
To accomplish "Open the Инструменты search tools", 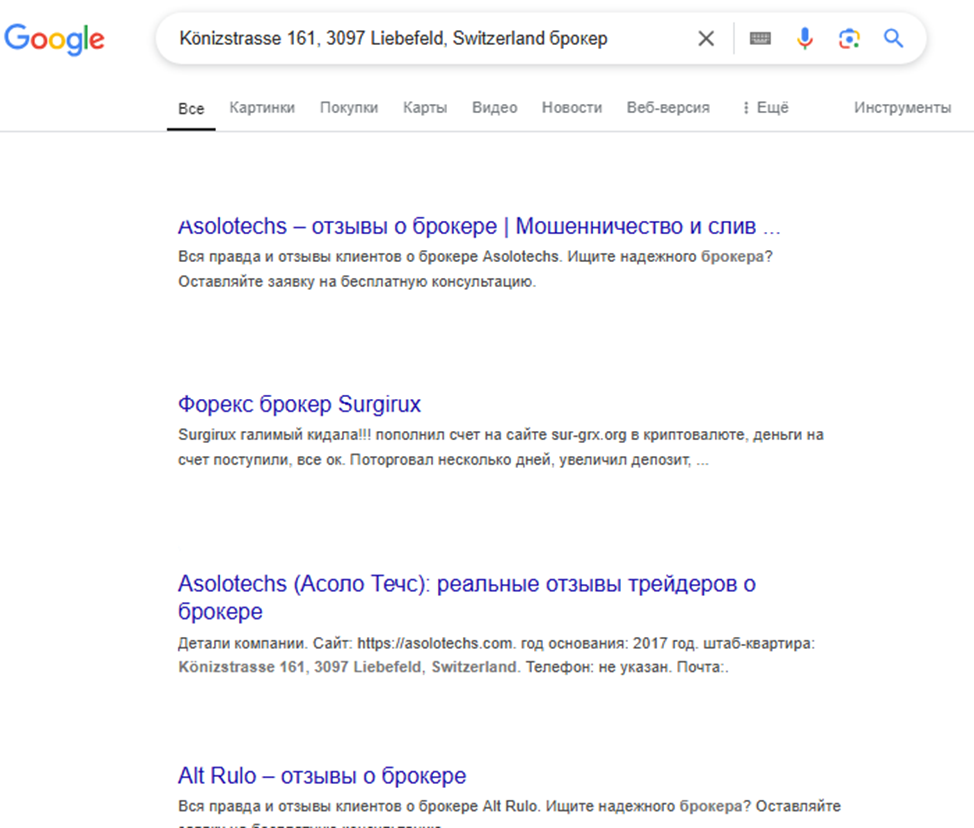I will (902, 108).
